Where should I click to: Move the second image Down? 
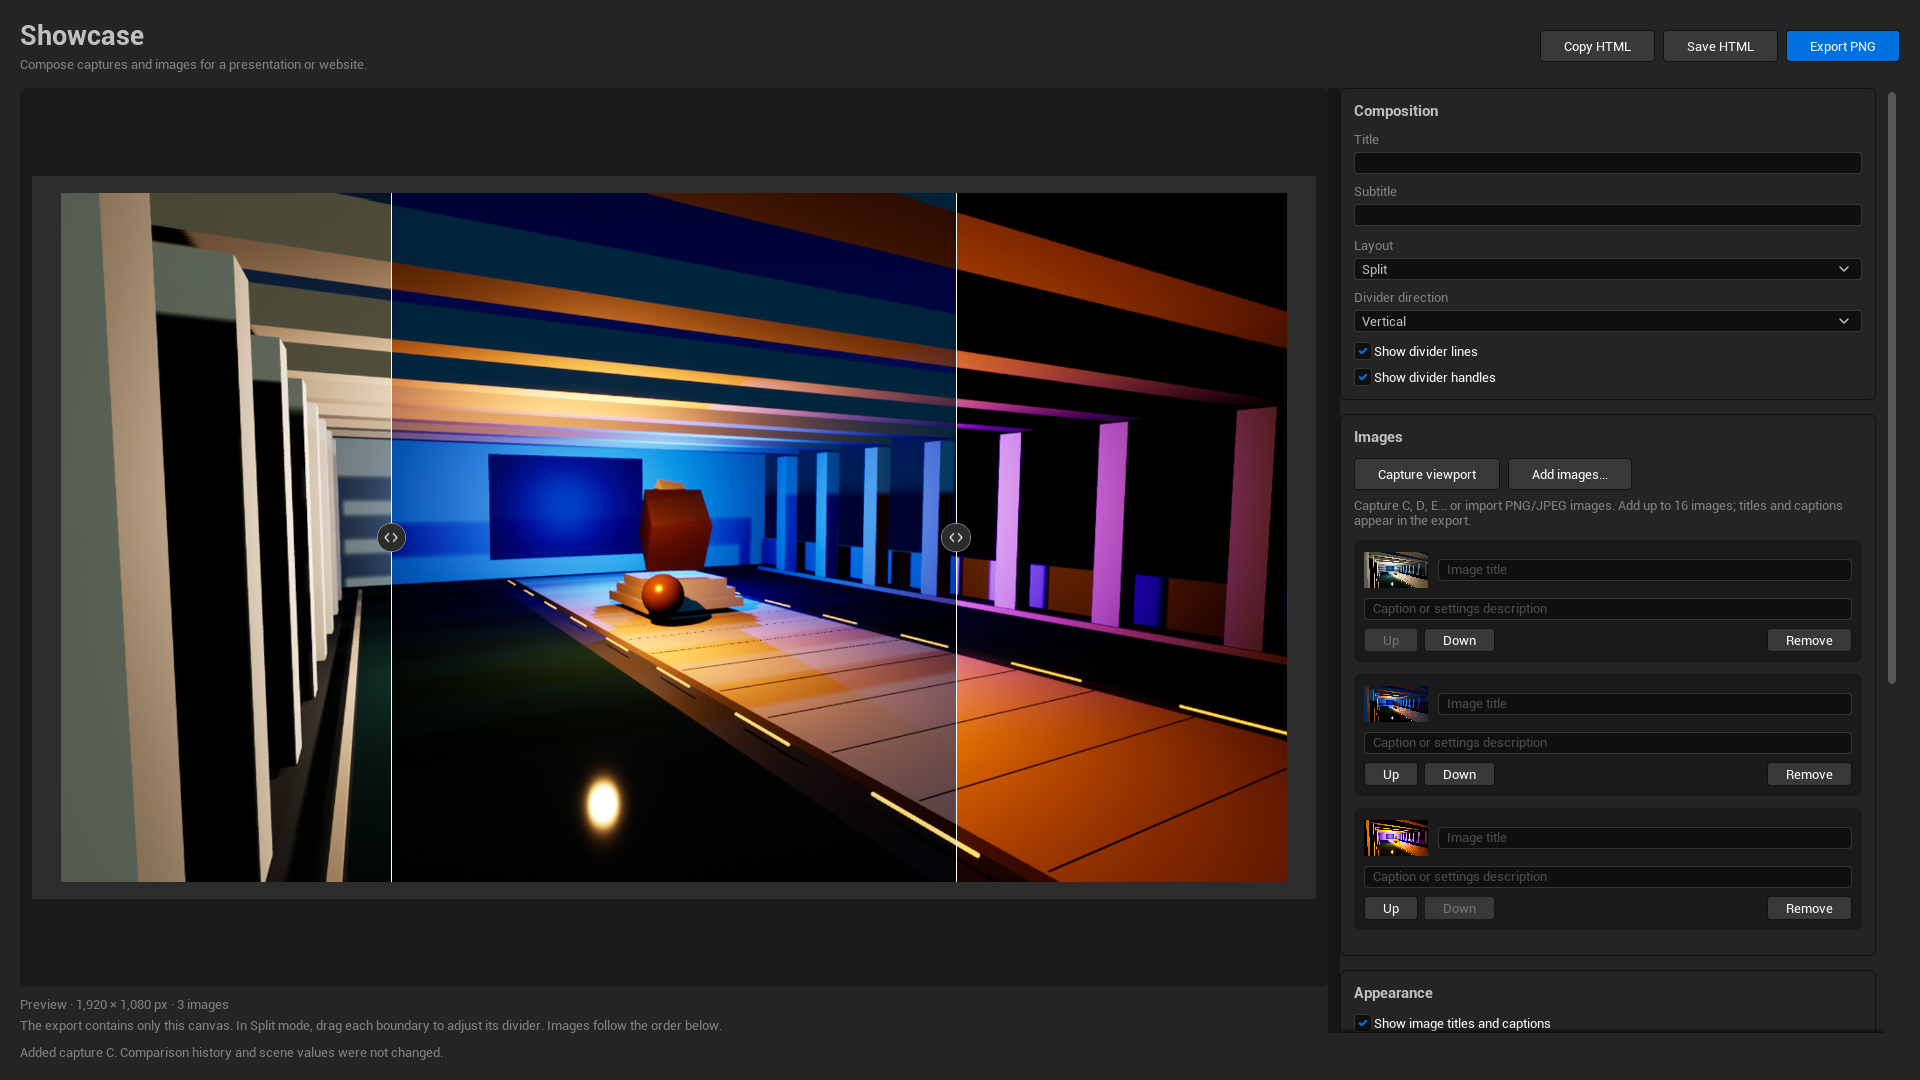(x=1459, y=774)
